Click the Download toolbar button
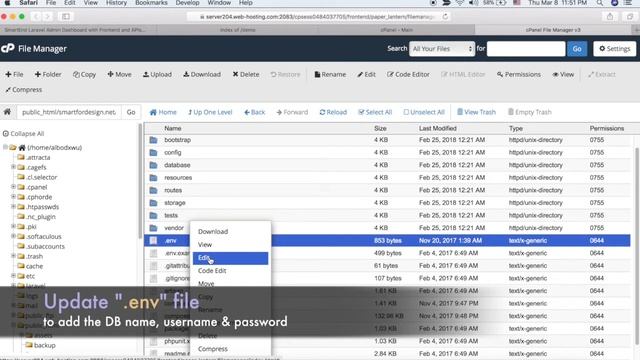 point(202,74)
